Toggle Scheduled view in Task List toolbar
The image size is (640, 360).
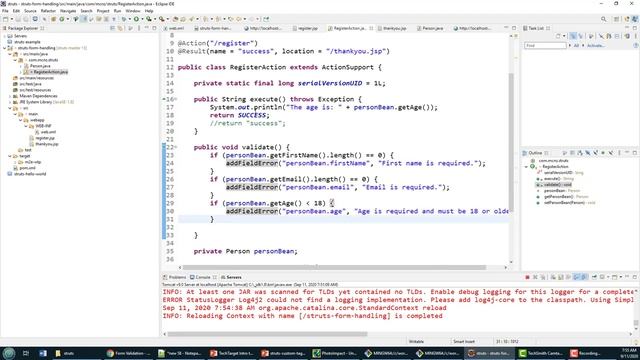tap(581, 36)
